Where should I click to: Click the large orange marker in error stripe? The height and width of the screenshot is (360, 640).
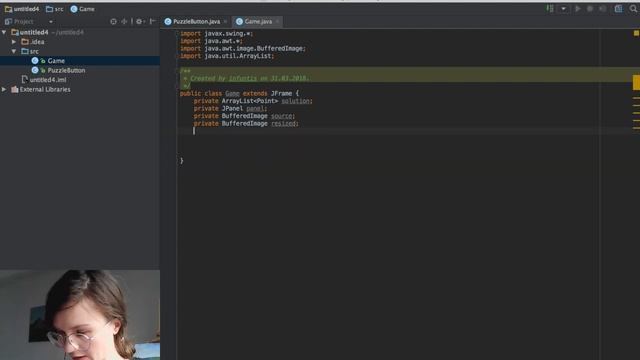[636, 82]
